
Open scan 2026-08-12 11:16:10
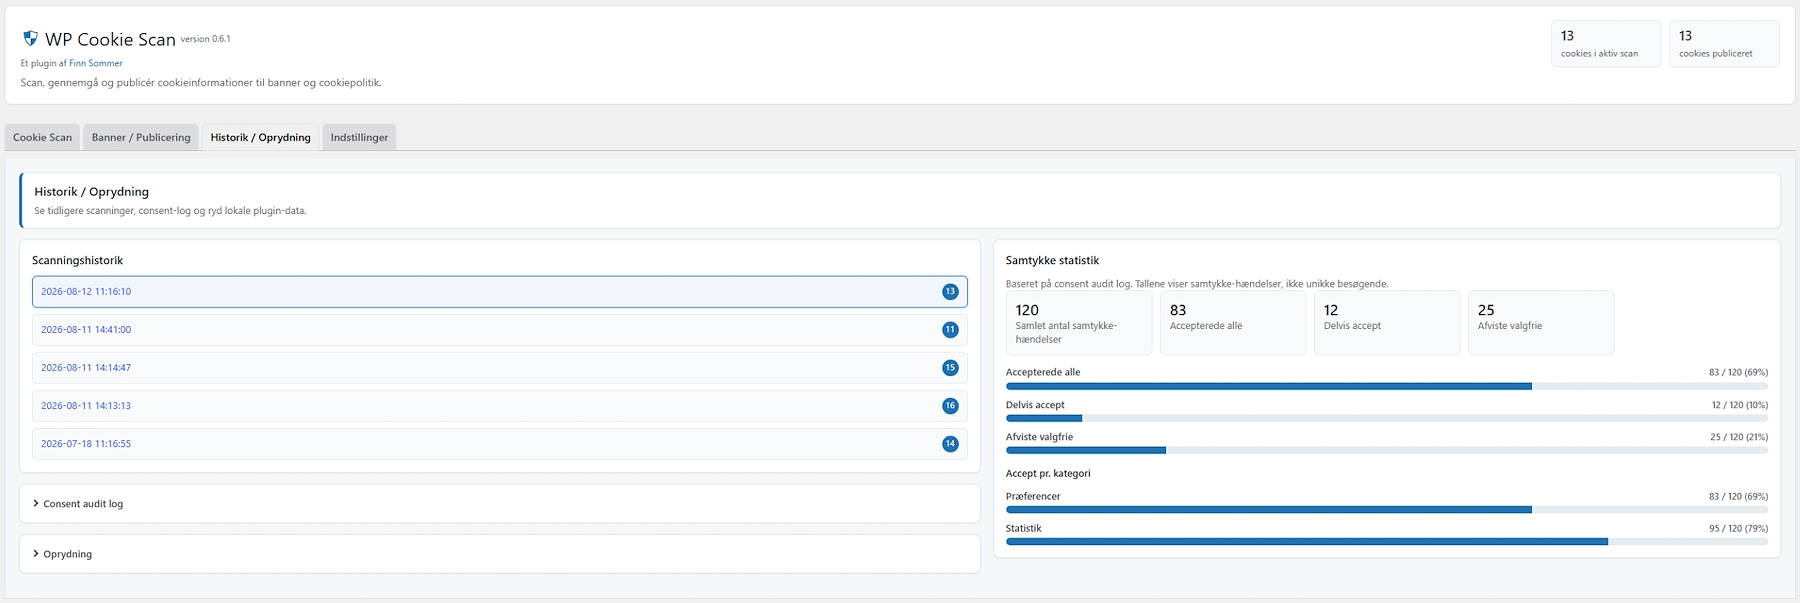coord(500,292)
